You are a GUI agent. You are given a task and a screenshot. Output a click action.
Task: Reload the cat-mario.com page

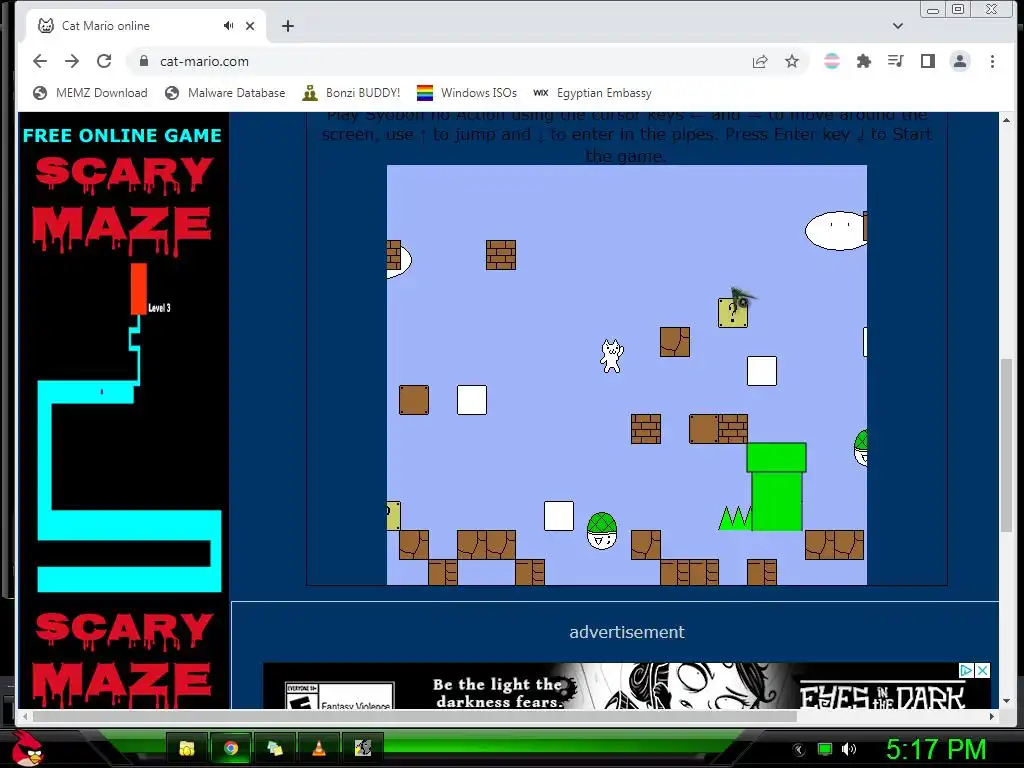click(x=104, y=61)
